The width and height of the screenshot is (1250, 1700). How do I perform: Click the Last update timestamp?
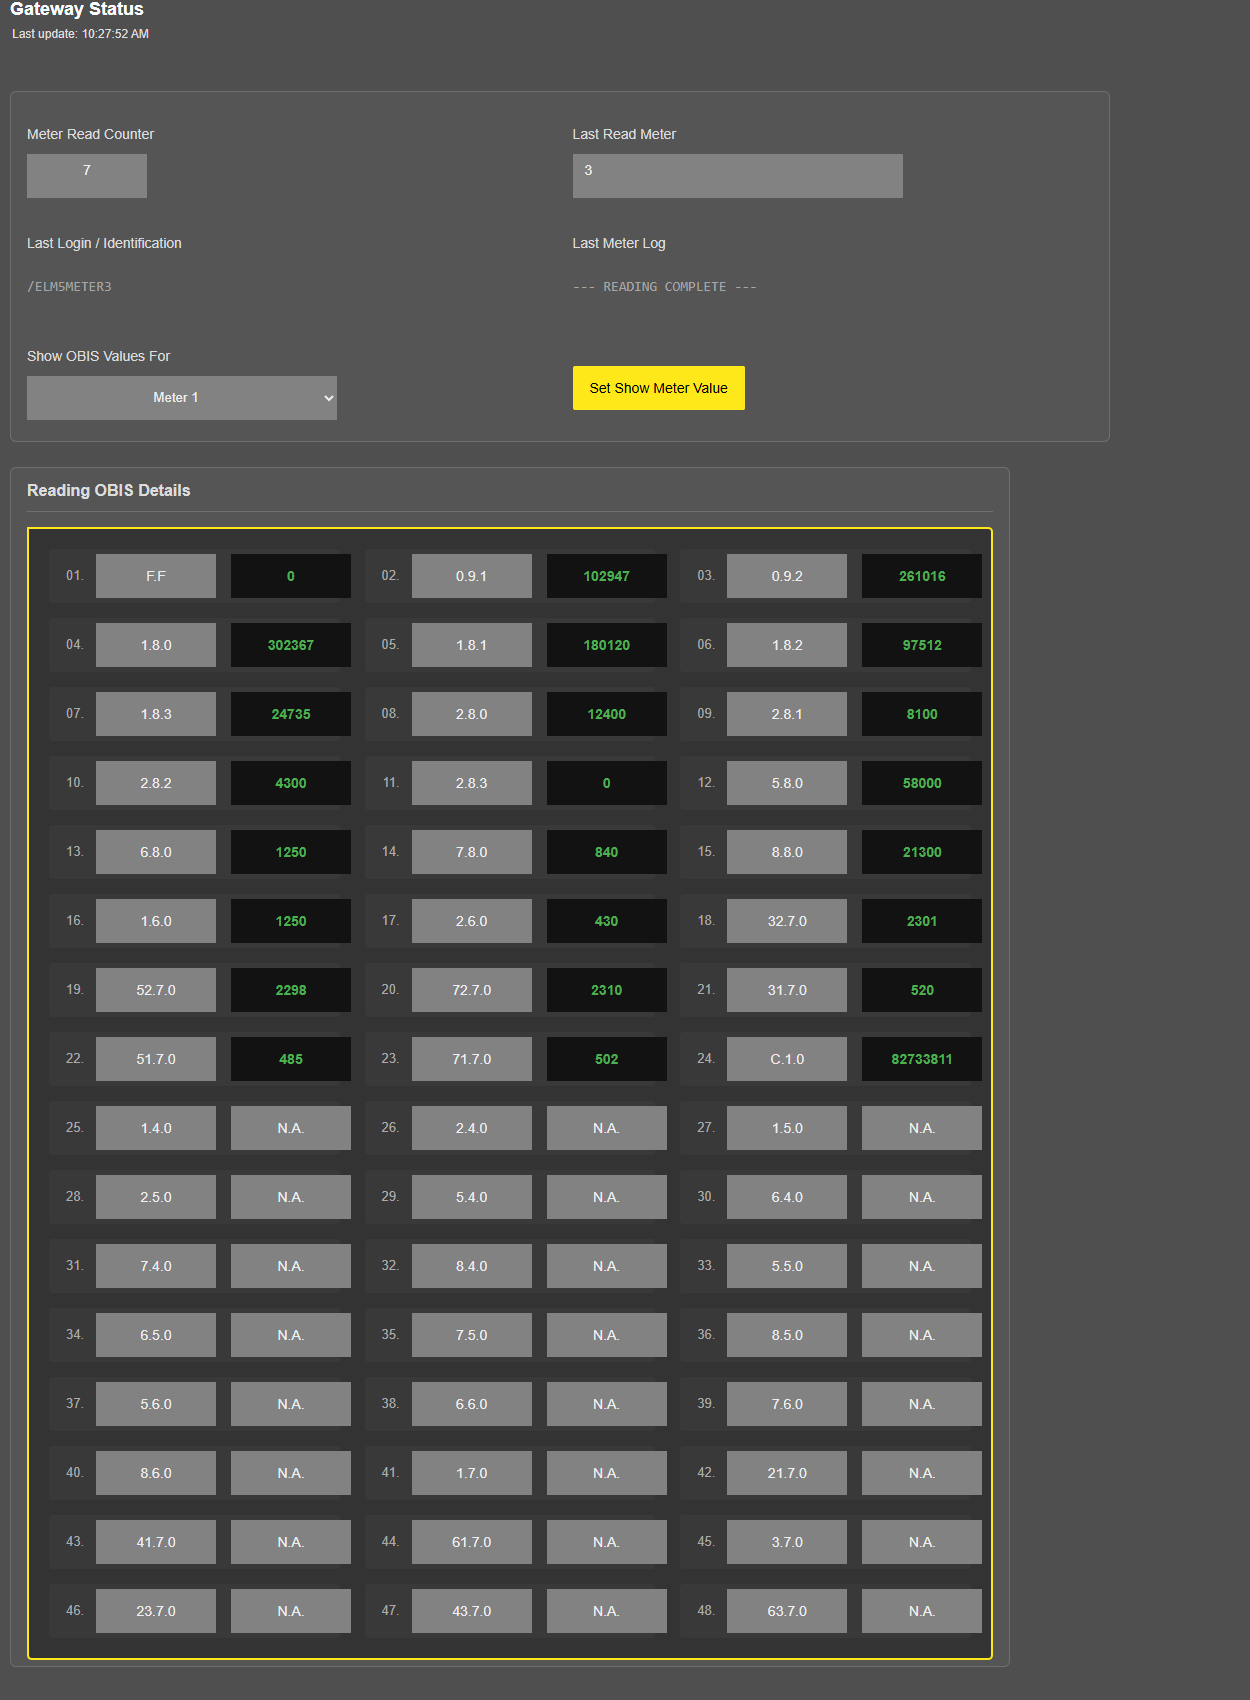(80, 34)
